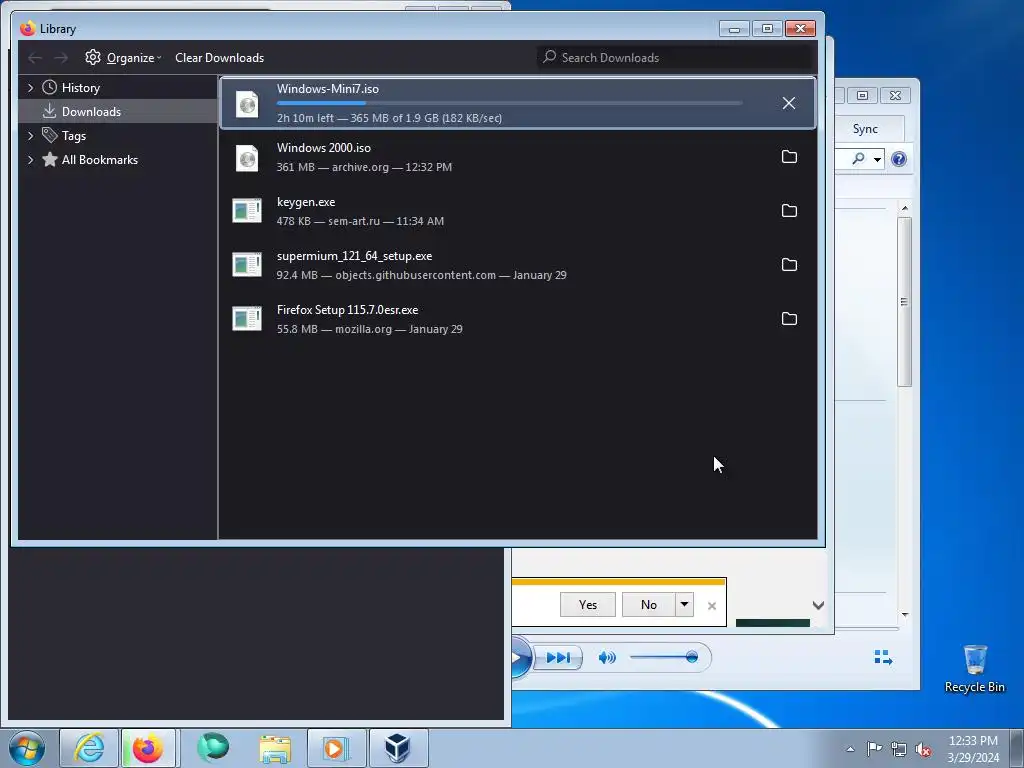This screenshot has height=768, width=1024.
Task: Expand the All Bookmarks tree node
Action: point(30,160)
